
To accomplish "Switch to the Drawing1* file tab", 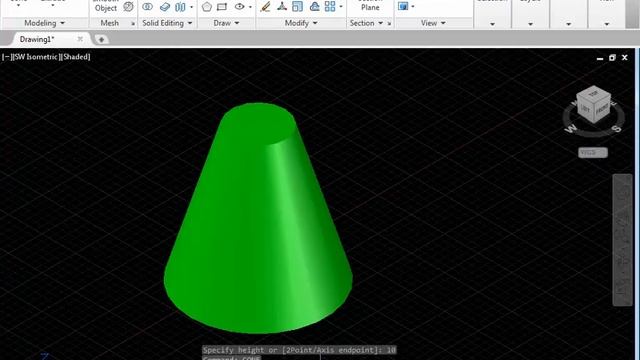I will click(37, 39).
